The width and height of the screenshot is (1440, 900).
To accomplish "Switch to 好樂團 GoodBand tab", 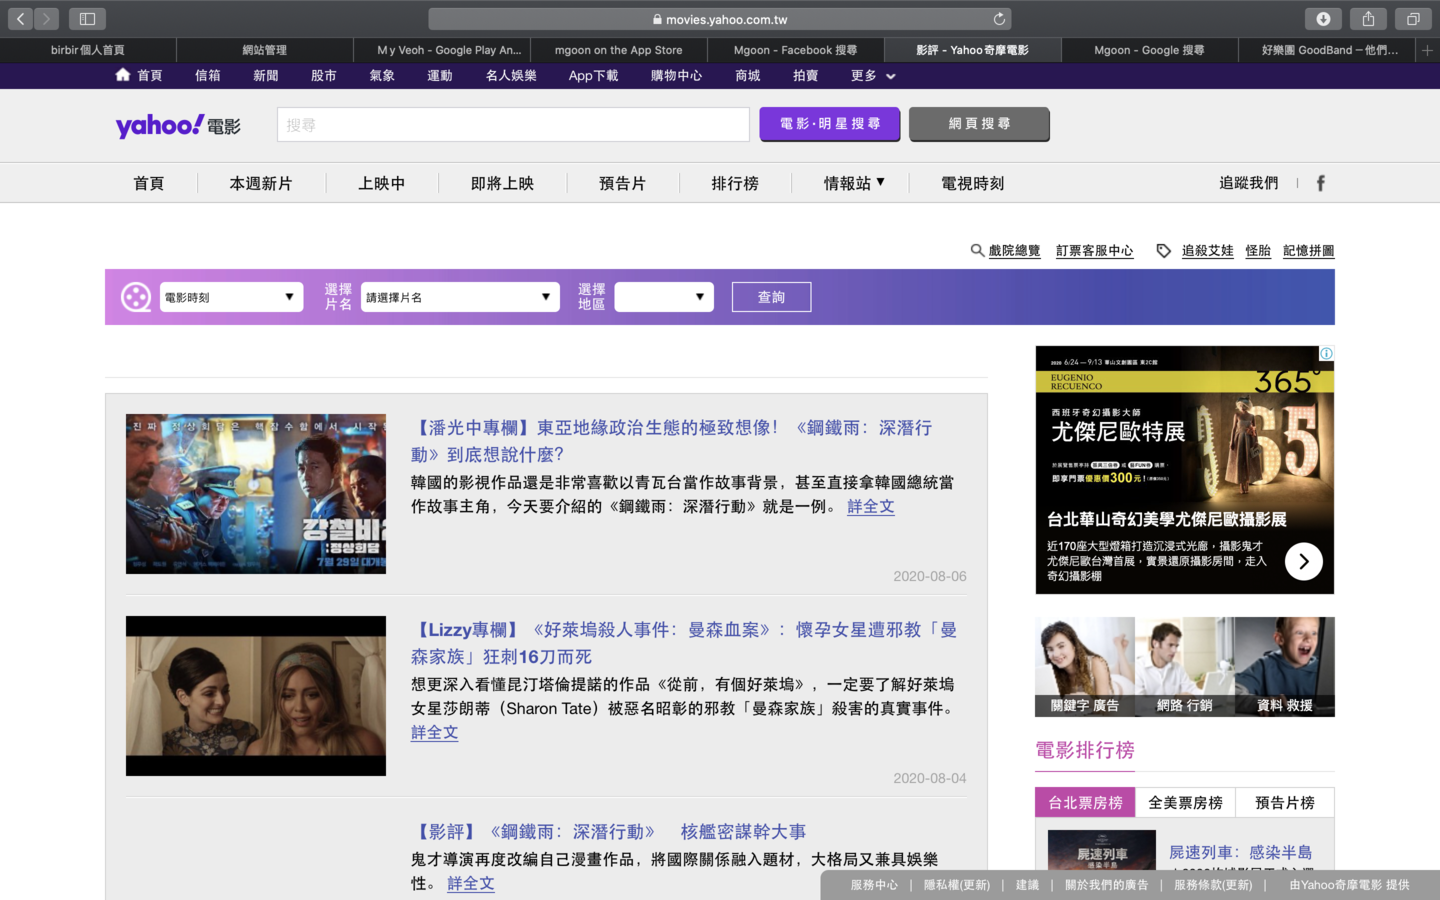I will 1327,50.
